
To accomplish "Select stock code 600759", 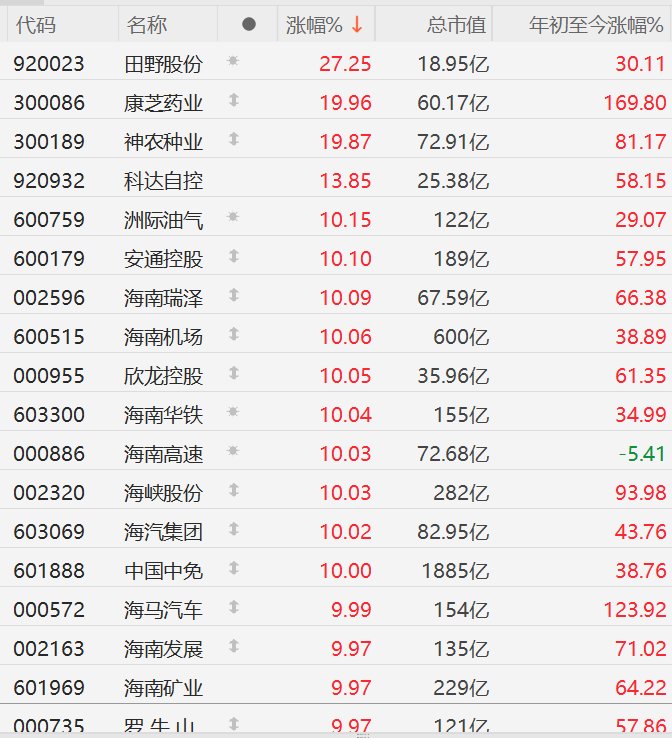I will pyautogui.click(x=49, y=220).
